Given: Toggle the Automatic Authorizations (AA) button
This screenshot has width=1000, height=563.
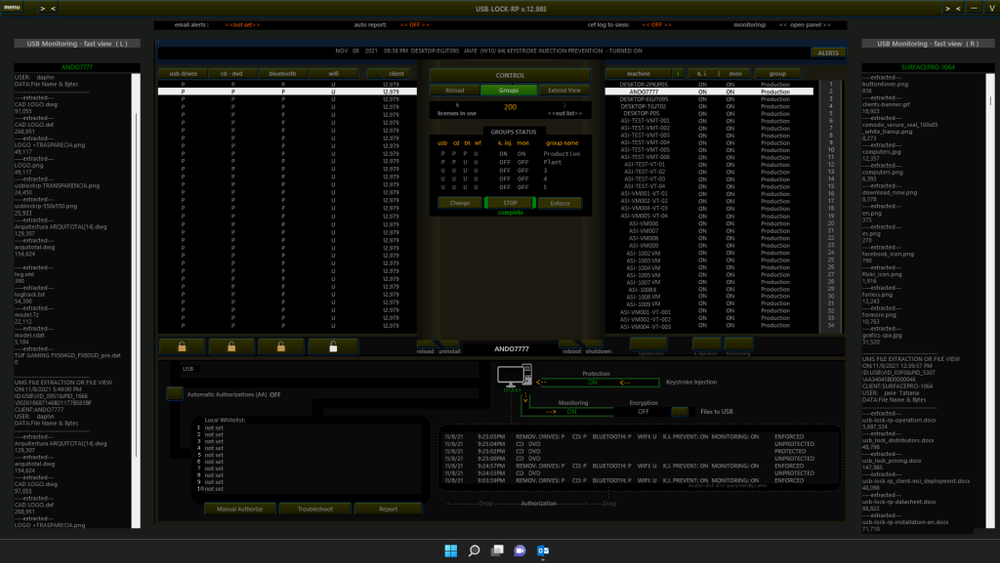Looking at the screenshot, I should pyautogui.click(x=174, y=393).
